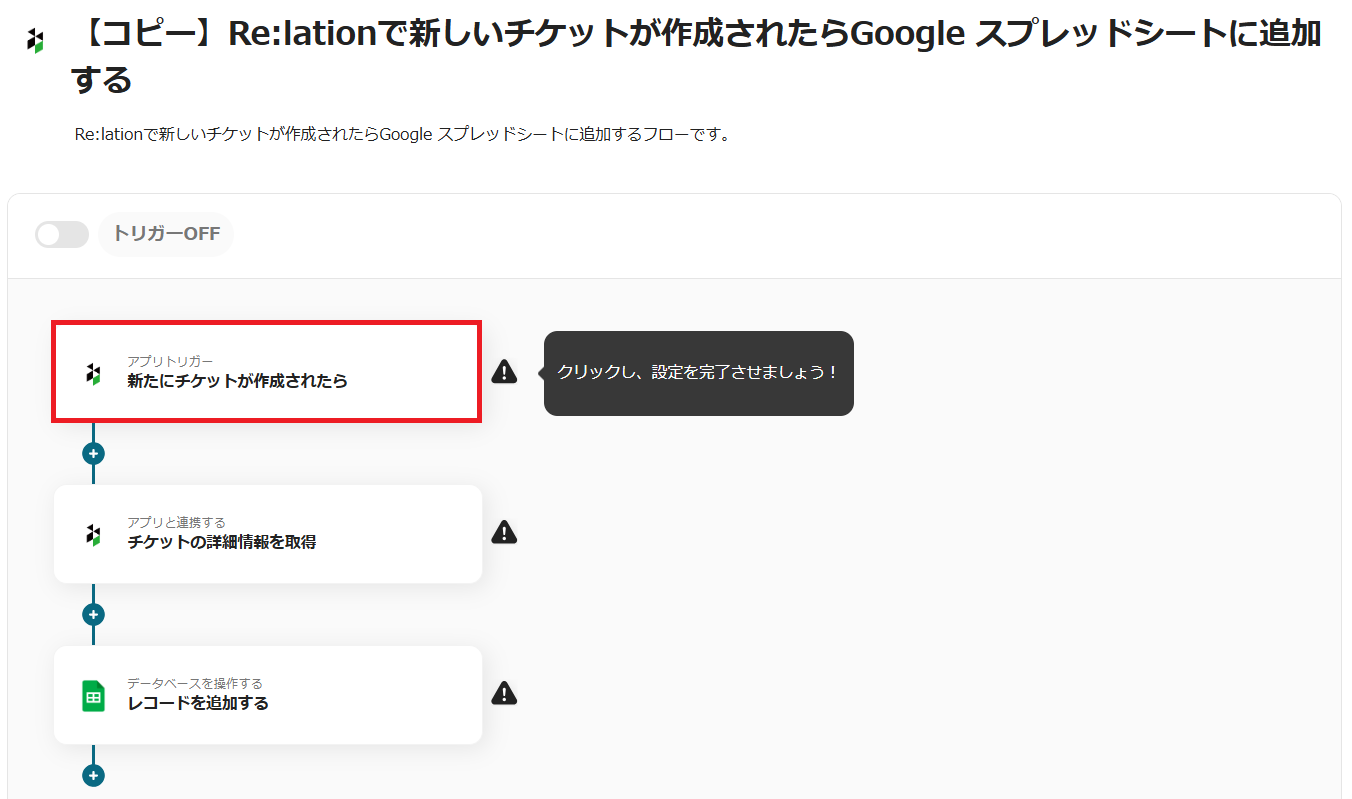Open the 新たにチケットが作成されたら trigger step
This screenshot has height=799, width=1352.
click(267, 372)
